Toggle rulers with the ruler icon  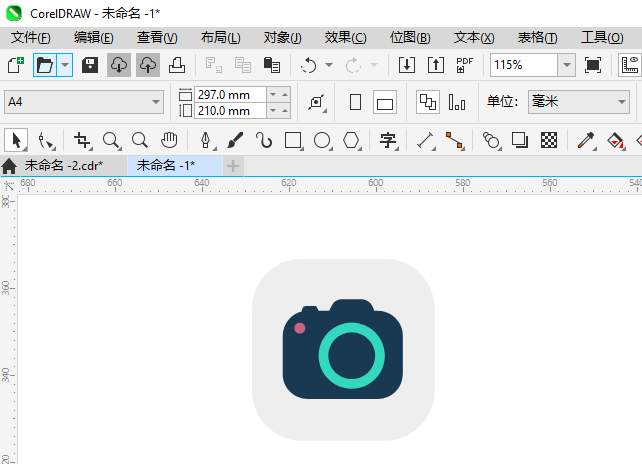630,65
